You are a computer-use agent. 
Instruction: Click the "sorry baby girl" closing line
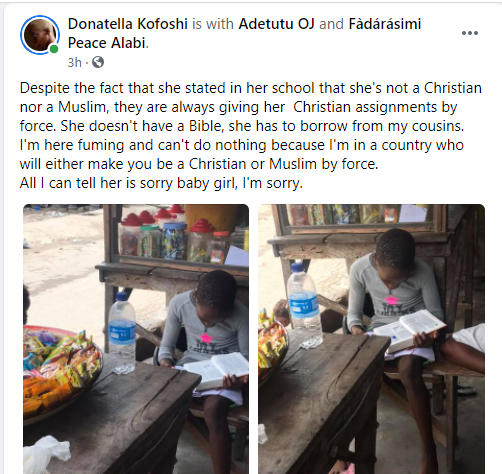click(x=161, y=183)
